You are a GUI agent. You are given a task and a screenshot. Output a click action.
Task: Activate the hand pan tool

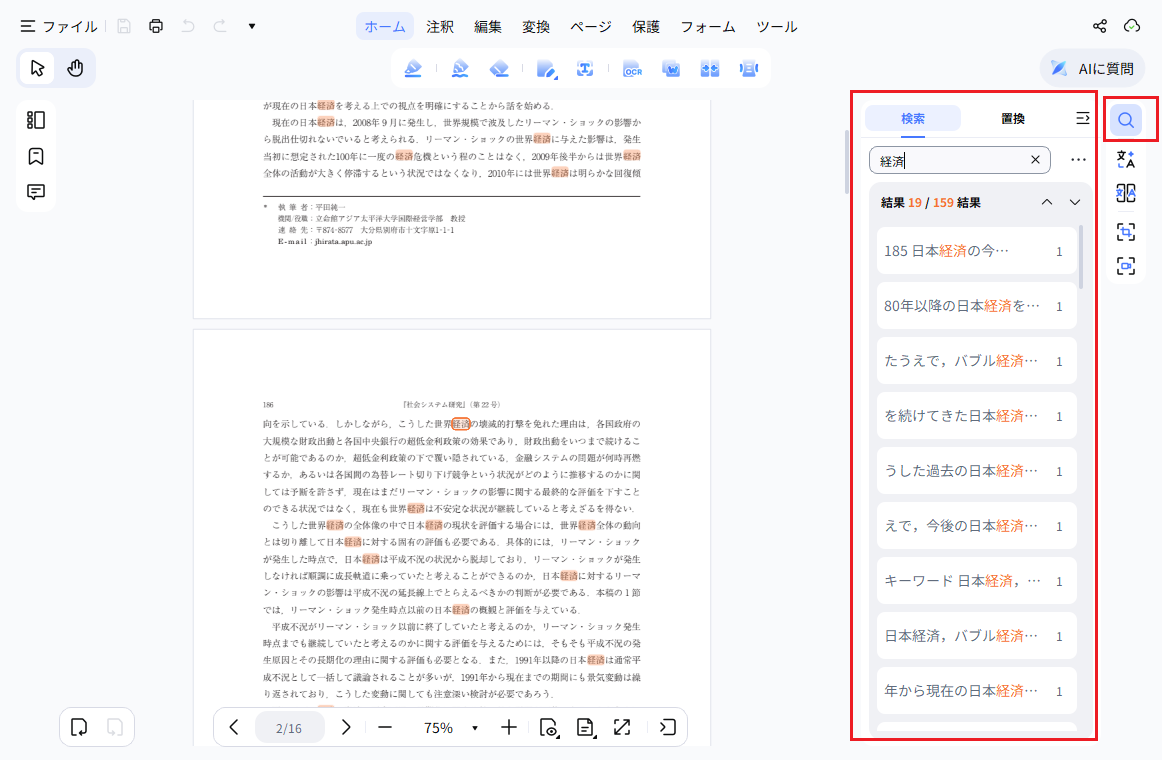75,68
